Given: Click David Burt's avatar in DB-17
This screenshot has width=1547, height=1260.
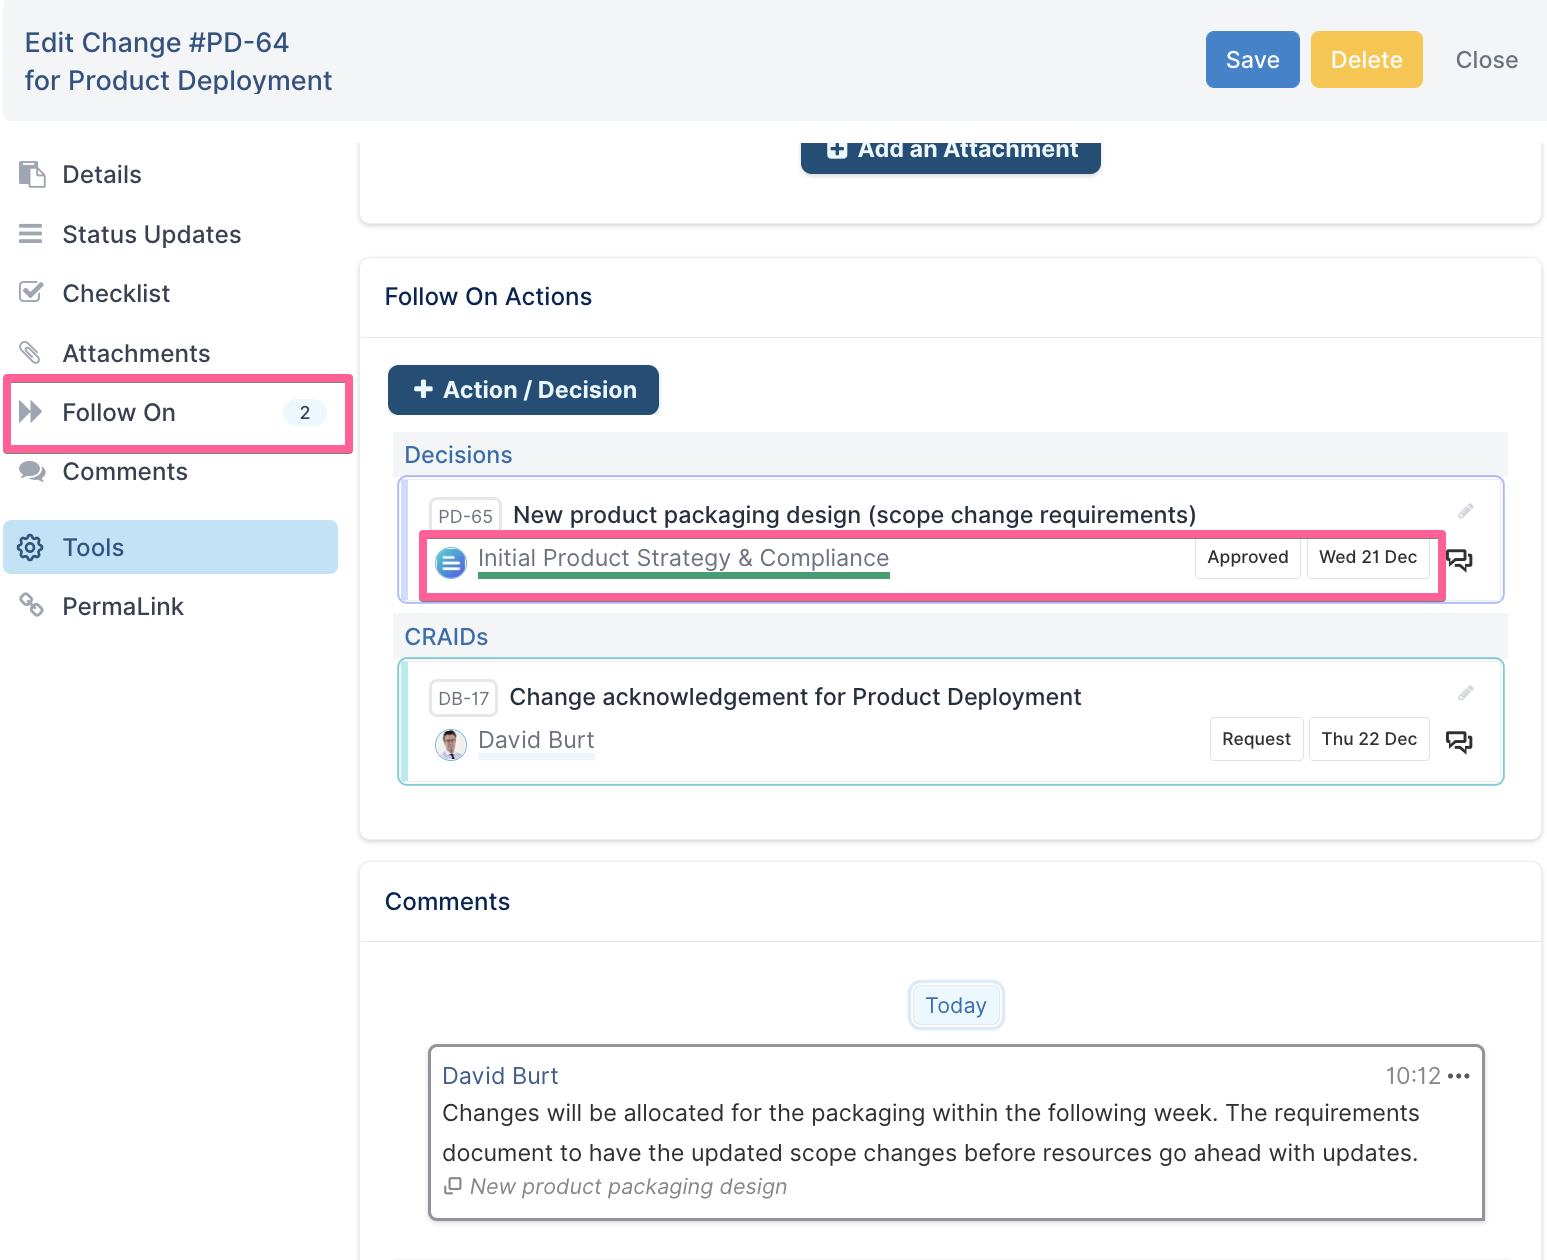Looking at the screenshot, I should tap(451, 744).
